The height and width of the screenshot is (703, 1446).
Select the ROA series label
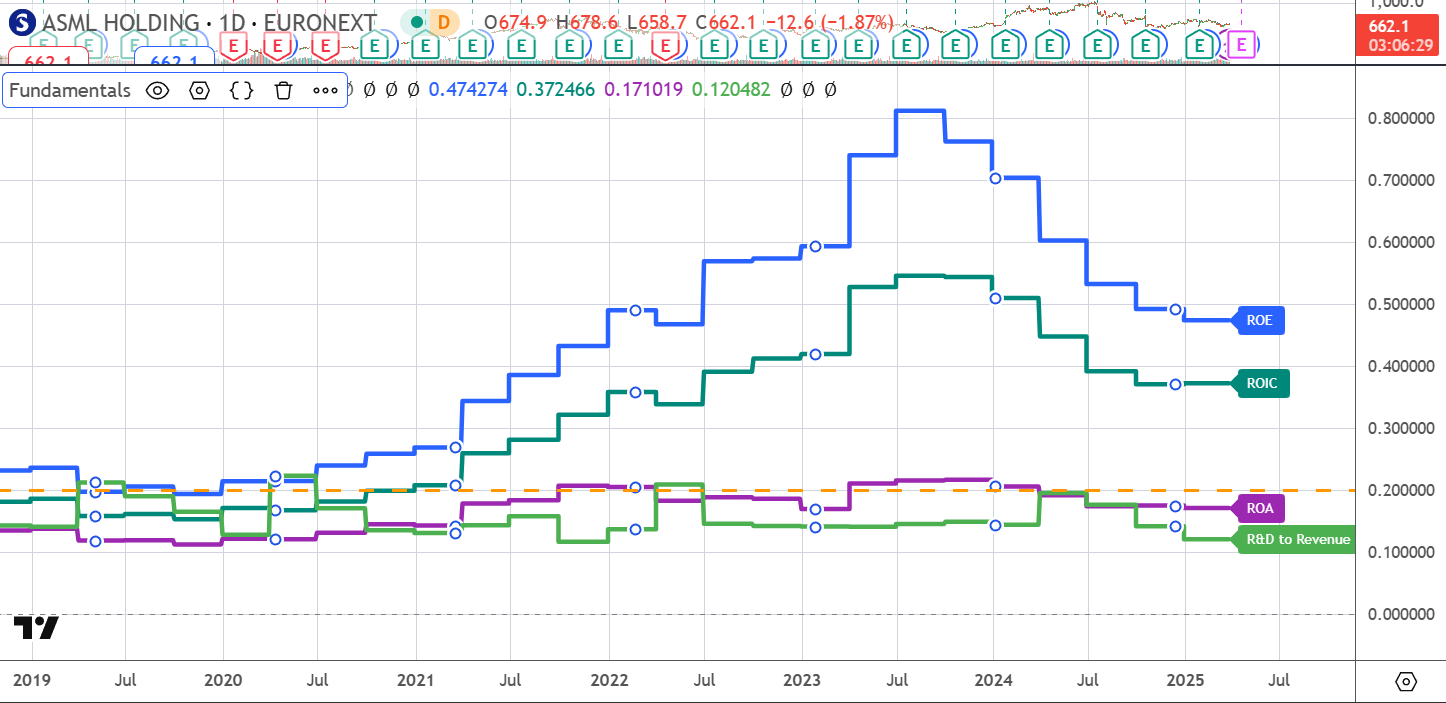point(1260,508)
